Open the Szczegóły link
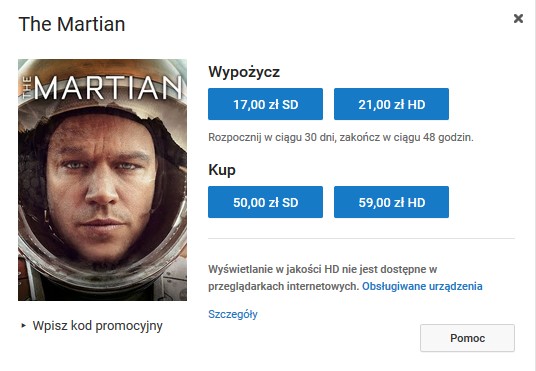Image resolution: width=536 pixels, height=371 pixels. 233,314
